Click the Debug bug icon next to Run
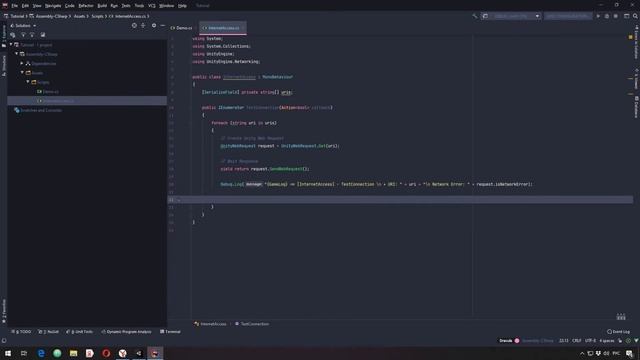Viewport: 640px width, 360px height. click(x=607, y=16)
